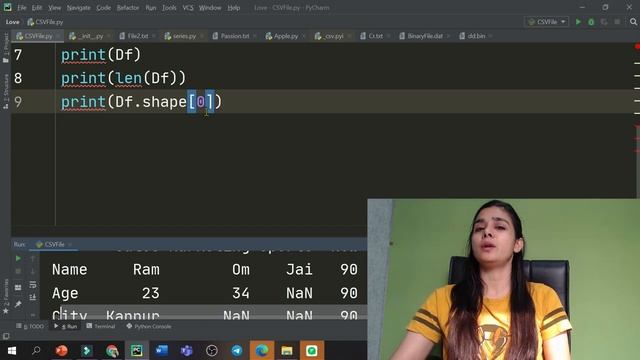640x360 pixels.
Task: Open Windows taskbar search
Action: click(x=36, y=351)
